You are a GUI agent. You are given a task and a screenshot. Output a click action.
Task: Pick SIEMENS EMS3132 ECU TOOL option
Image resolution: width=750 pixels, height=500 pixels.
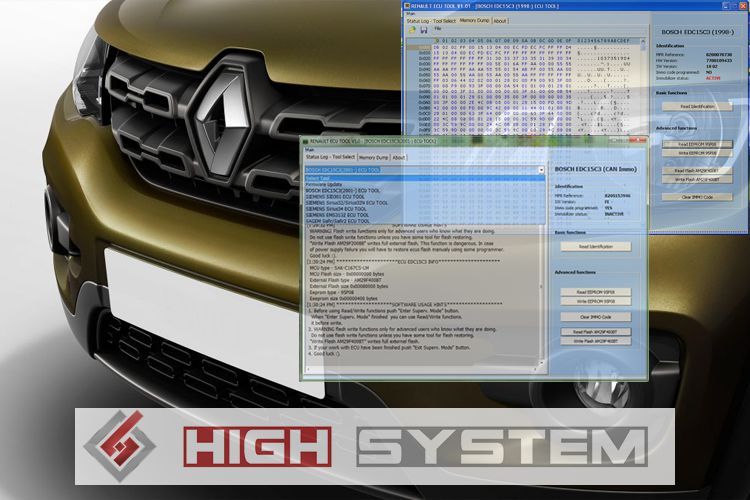point(425,215)
